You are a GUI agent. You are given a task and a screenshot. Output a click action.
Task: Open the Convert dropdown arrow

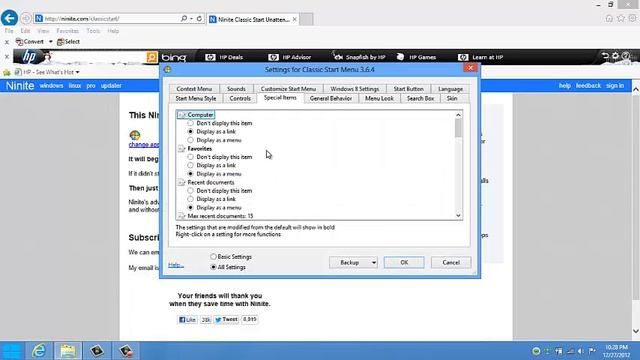pyautogui.click(x=51, y=42)
